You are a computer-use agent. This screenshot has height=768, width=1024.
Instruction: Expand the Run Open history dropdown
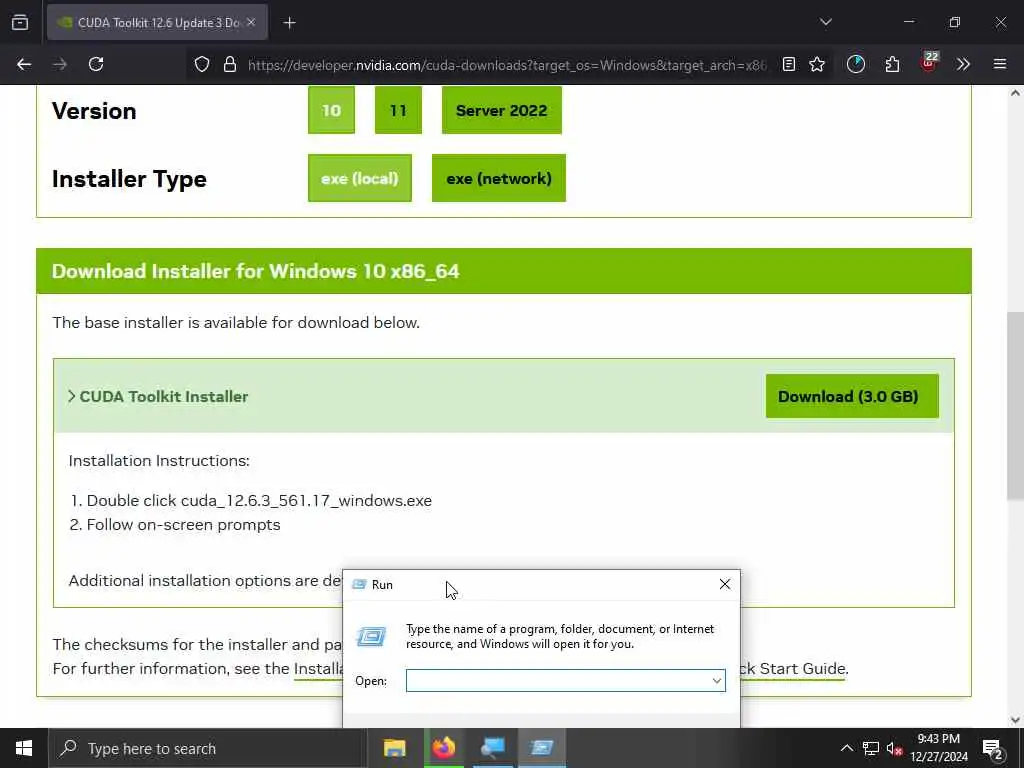coord(716,680)
